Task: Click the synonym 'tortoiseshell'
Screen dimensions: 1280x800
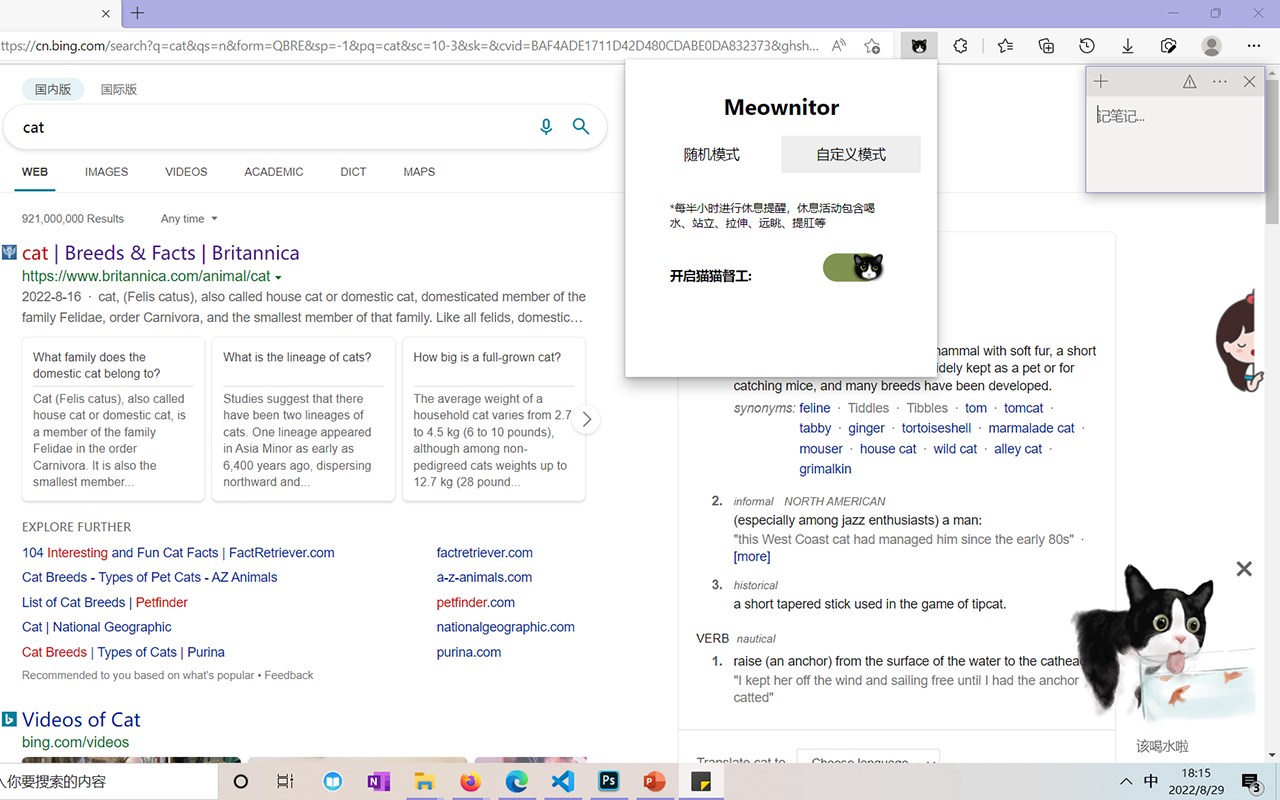Action: 936,428
